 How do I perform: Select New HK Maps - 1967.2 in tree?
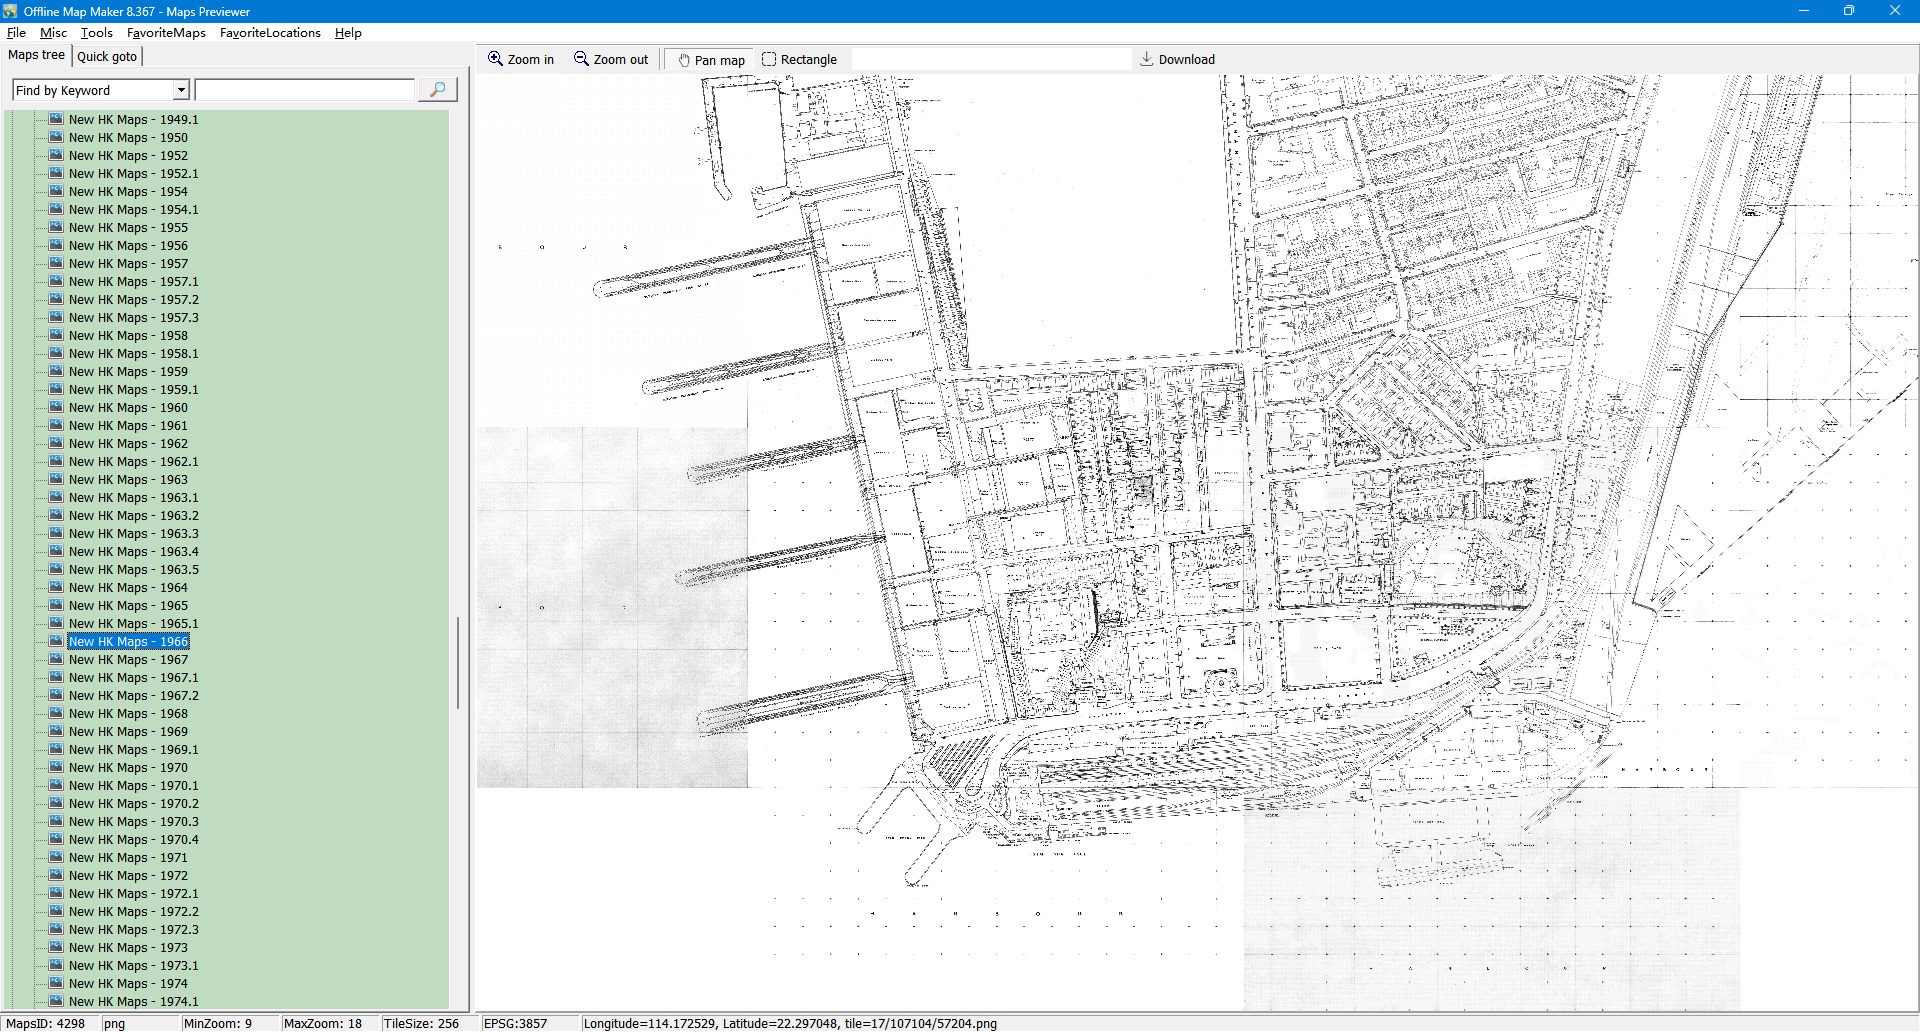click(133, 696)
